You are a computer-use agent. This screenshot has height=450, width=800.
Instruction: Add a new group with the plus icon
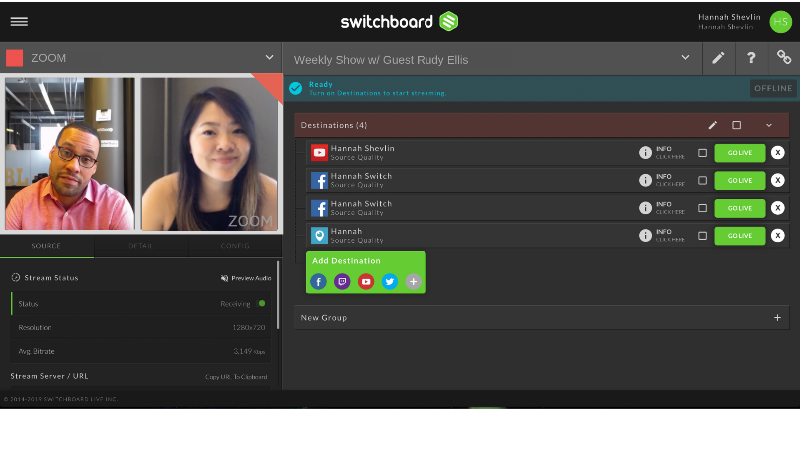(x=777, y=317)
